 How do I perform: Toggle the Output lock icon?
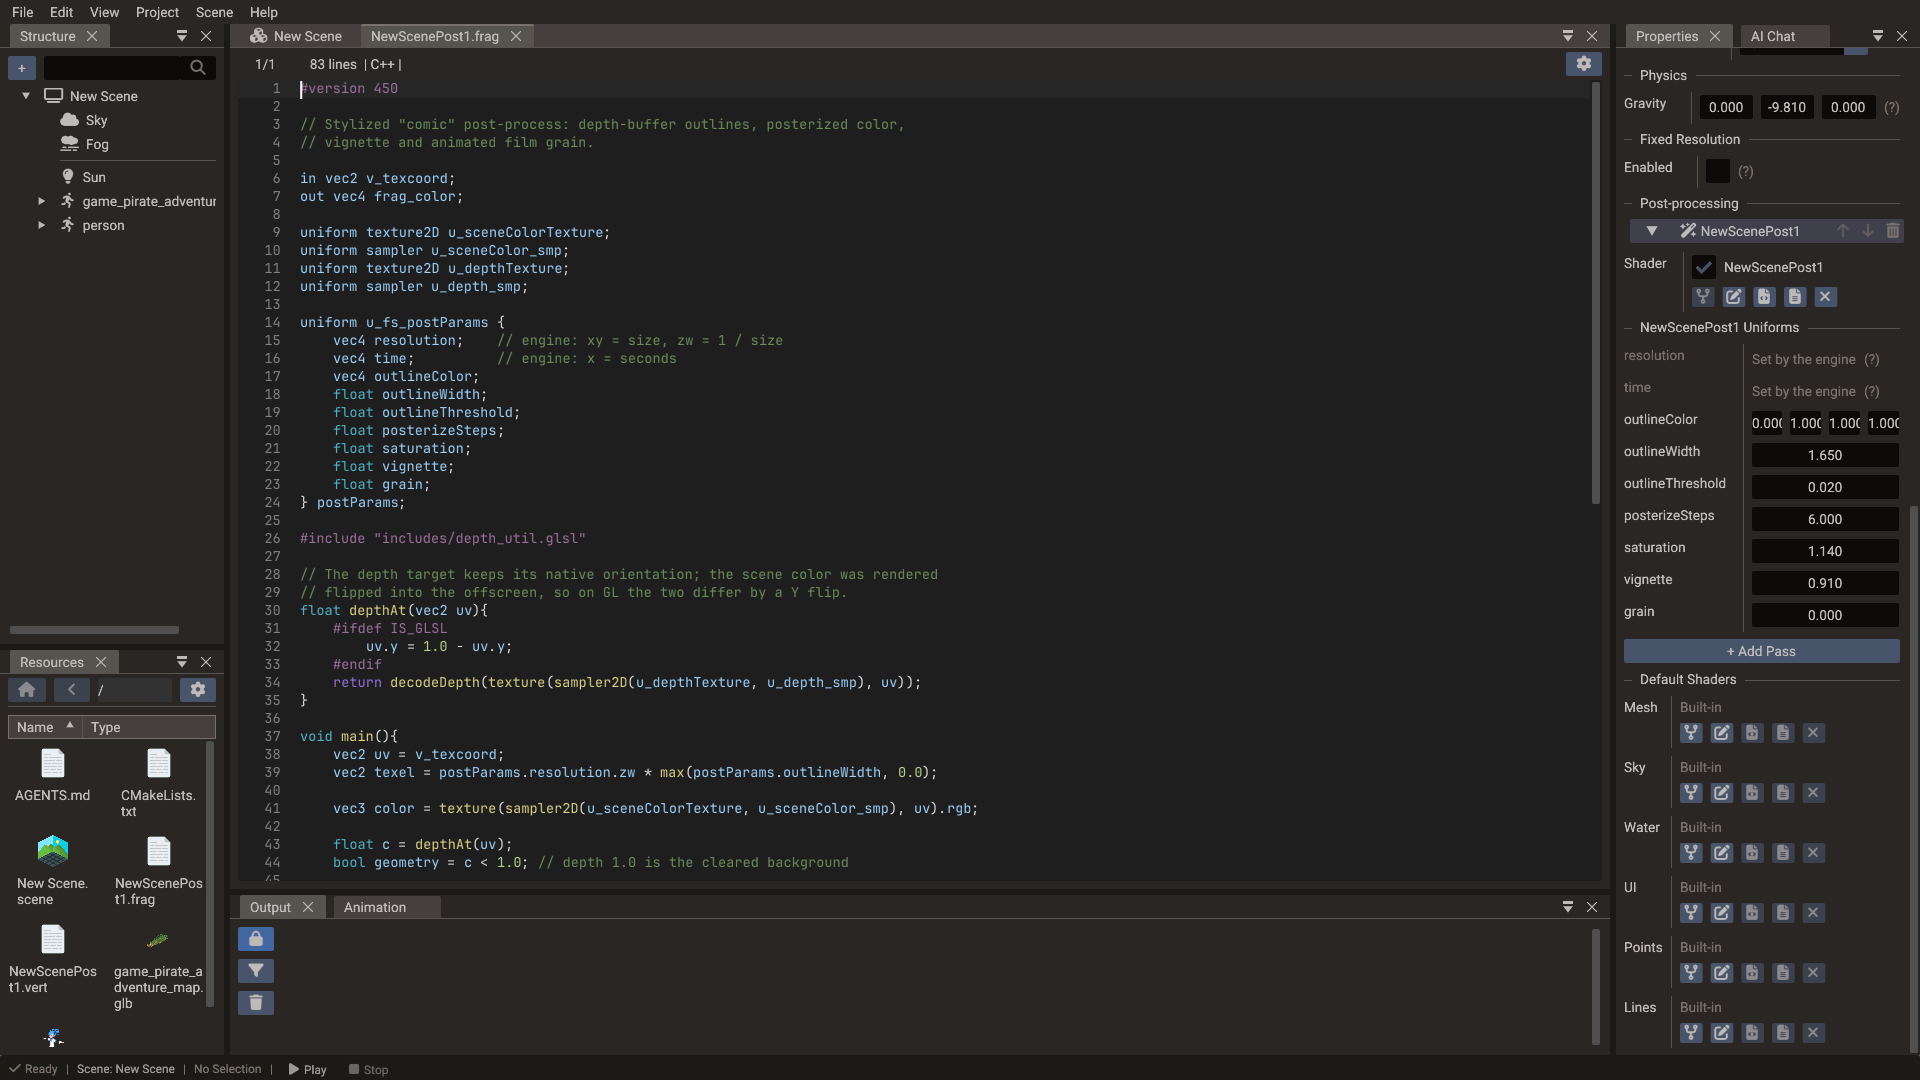click(256, 939)
